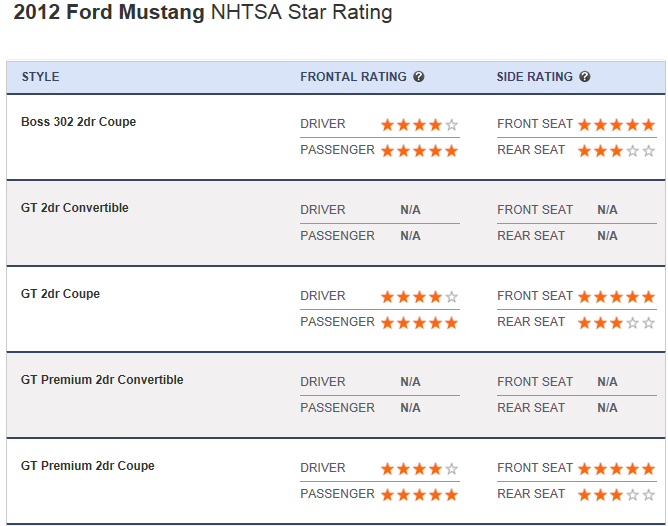Click Boss 302 rear seat side stars
The height and width of the screenshot is (526, 668).
point(616,151)
